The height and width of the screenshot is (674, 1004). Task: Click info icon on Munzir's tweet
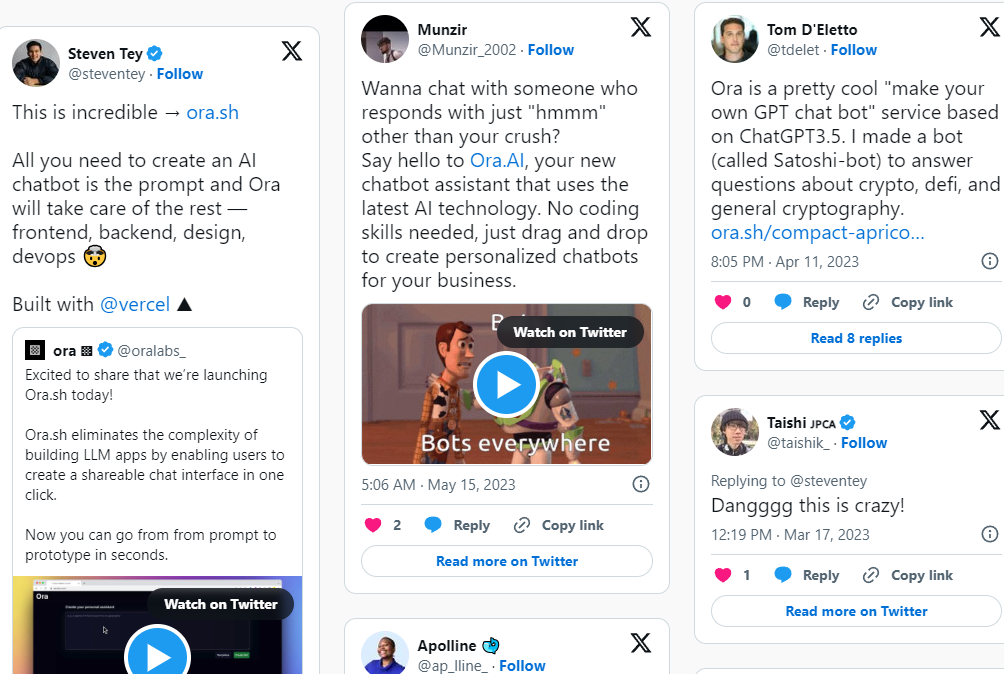(641, 484)
